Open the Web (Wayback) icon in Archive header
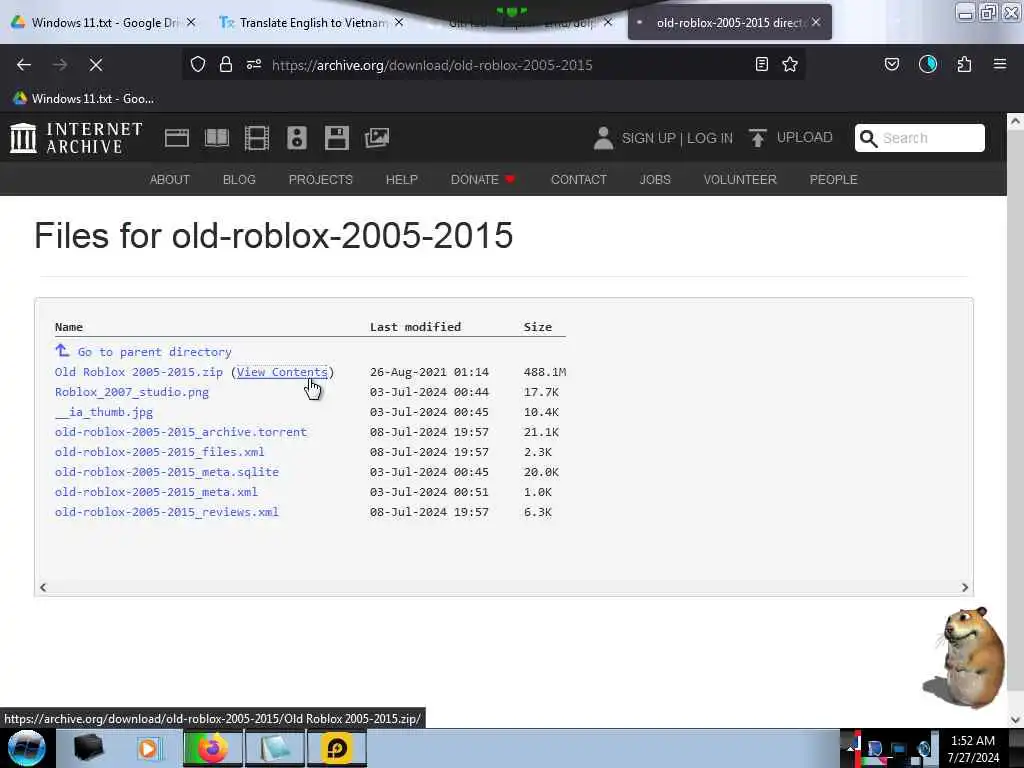Viewport: 1024px width, 768px height. (x=177, y=138)
